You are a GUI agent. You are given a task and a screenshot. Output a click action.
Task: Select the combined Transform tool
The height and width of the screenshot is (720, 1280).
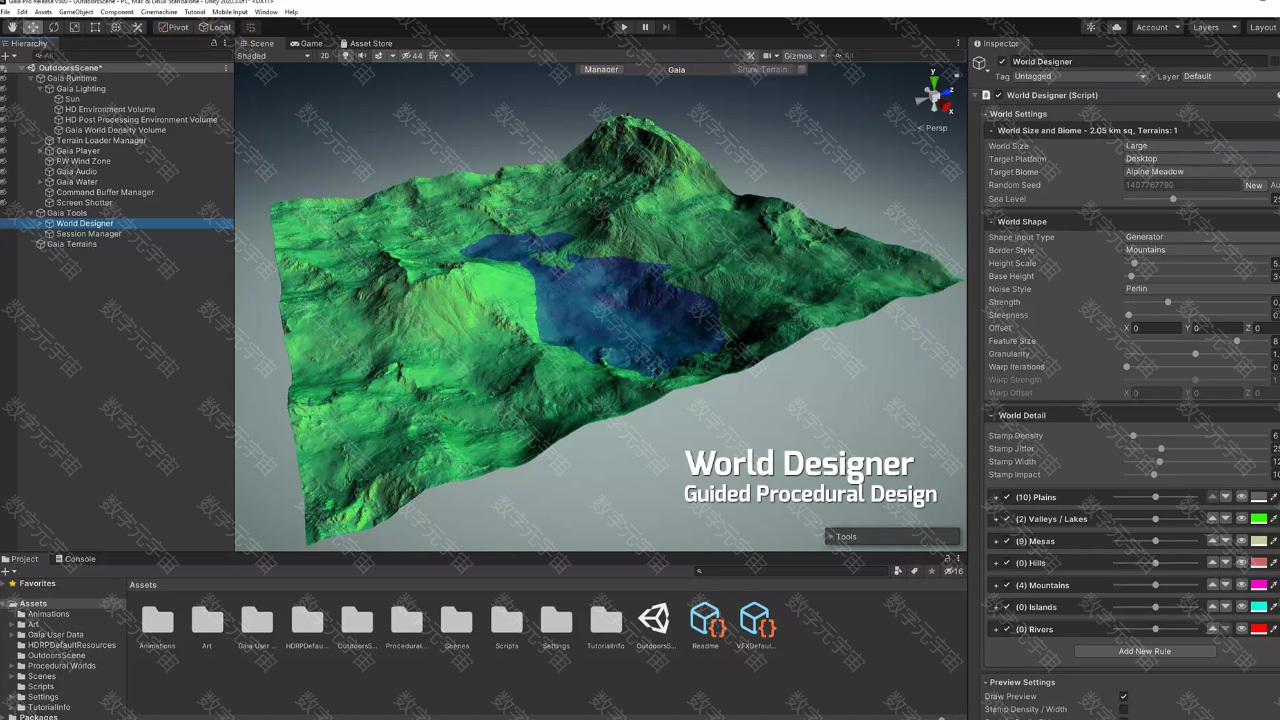pyautogui.click(x=117, y=27)
